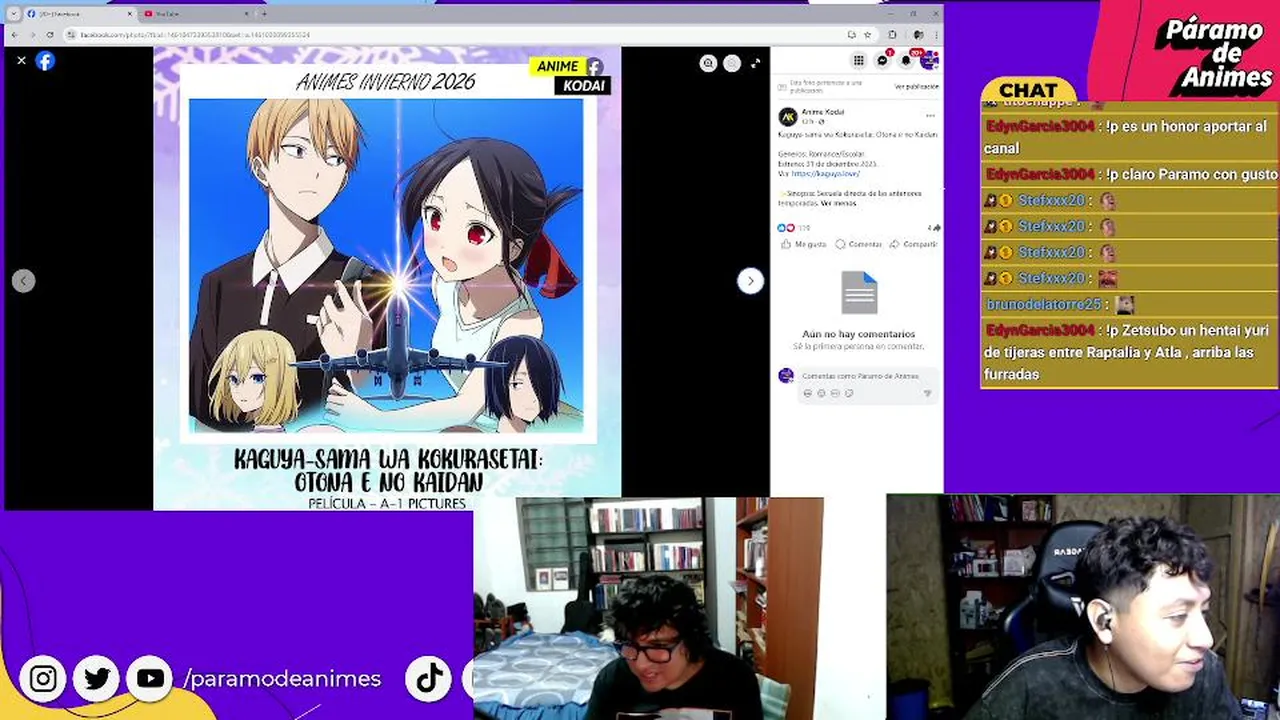This screenshot has height=720, width=1280.
Task: Open emoji picker in comment box
Action: pos(822,393)
